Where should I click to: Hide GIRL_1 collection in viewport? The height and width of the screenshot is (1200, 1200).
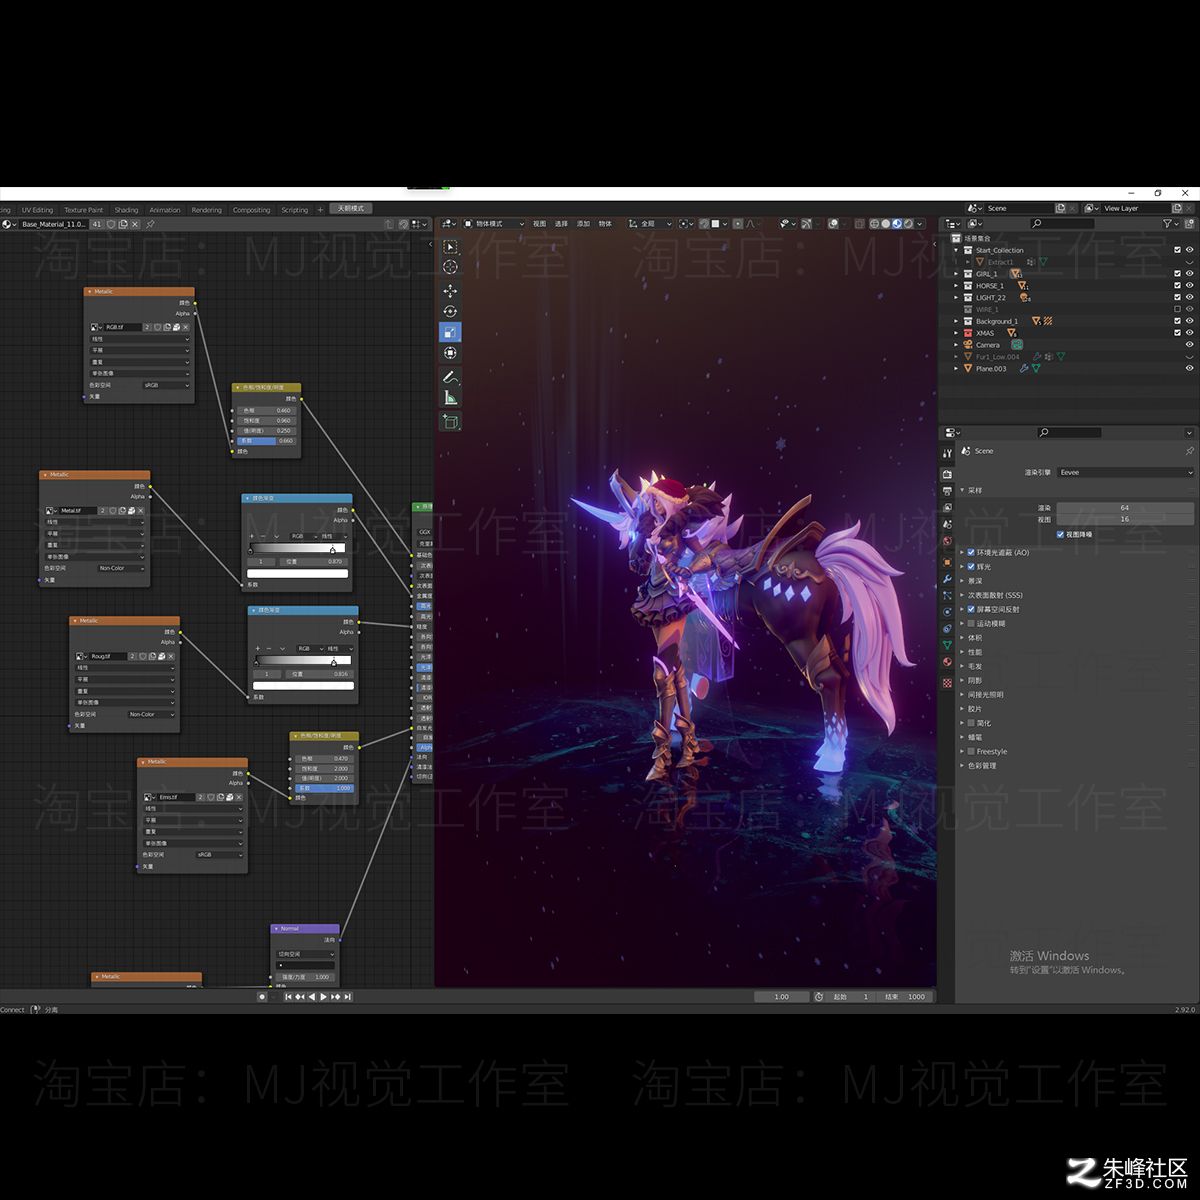1189,274
